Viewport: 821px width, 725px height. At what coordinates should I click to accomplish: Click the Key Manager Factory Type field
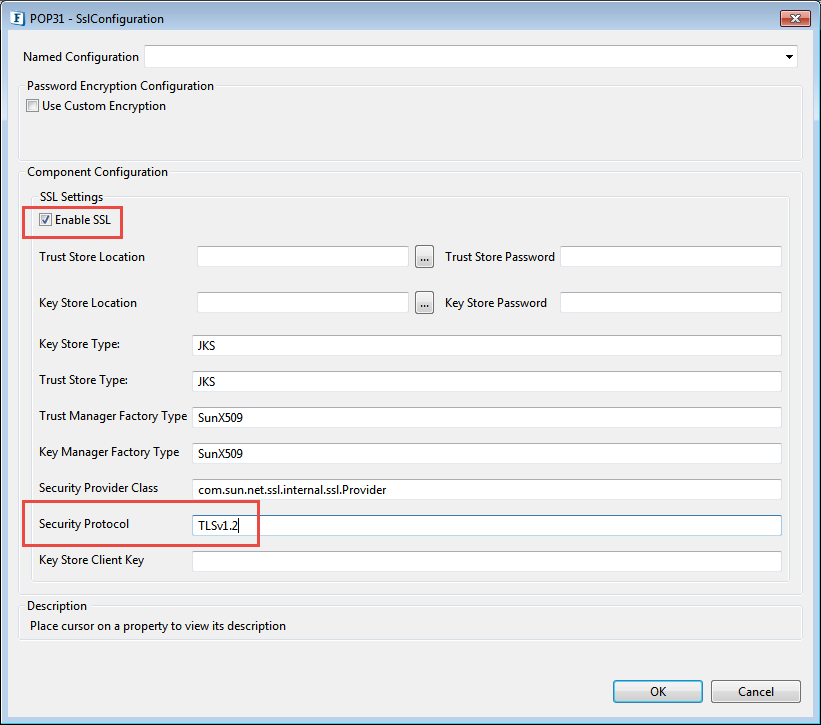pyautogui.click(x=487, y=453)
